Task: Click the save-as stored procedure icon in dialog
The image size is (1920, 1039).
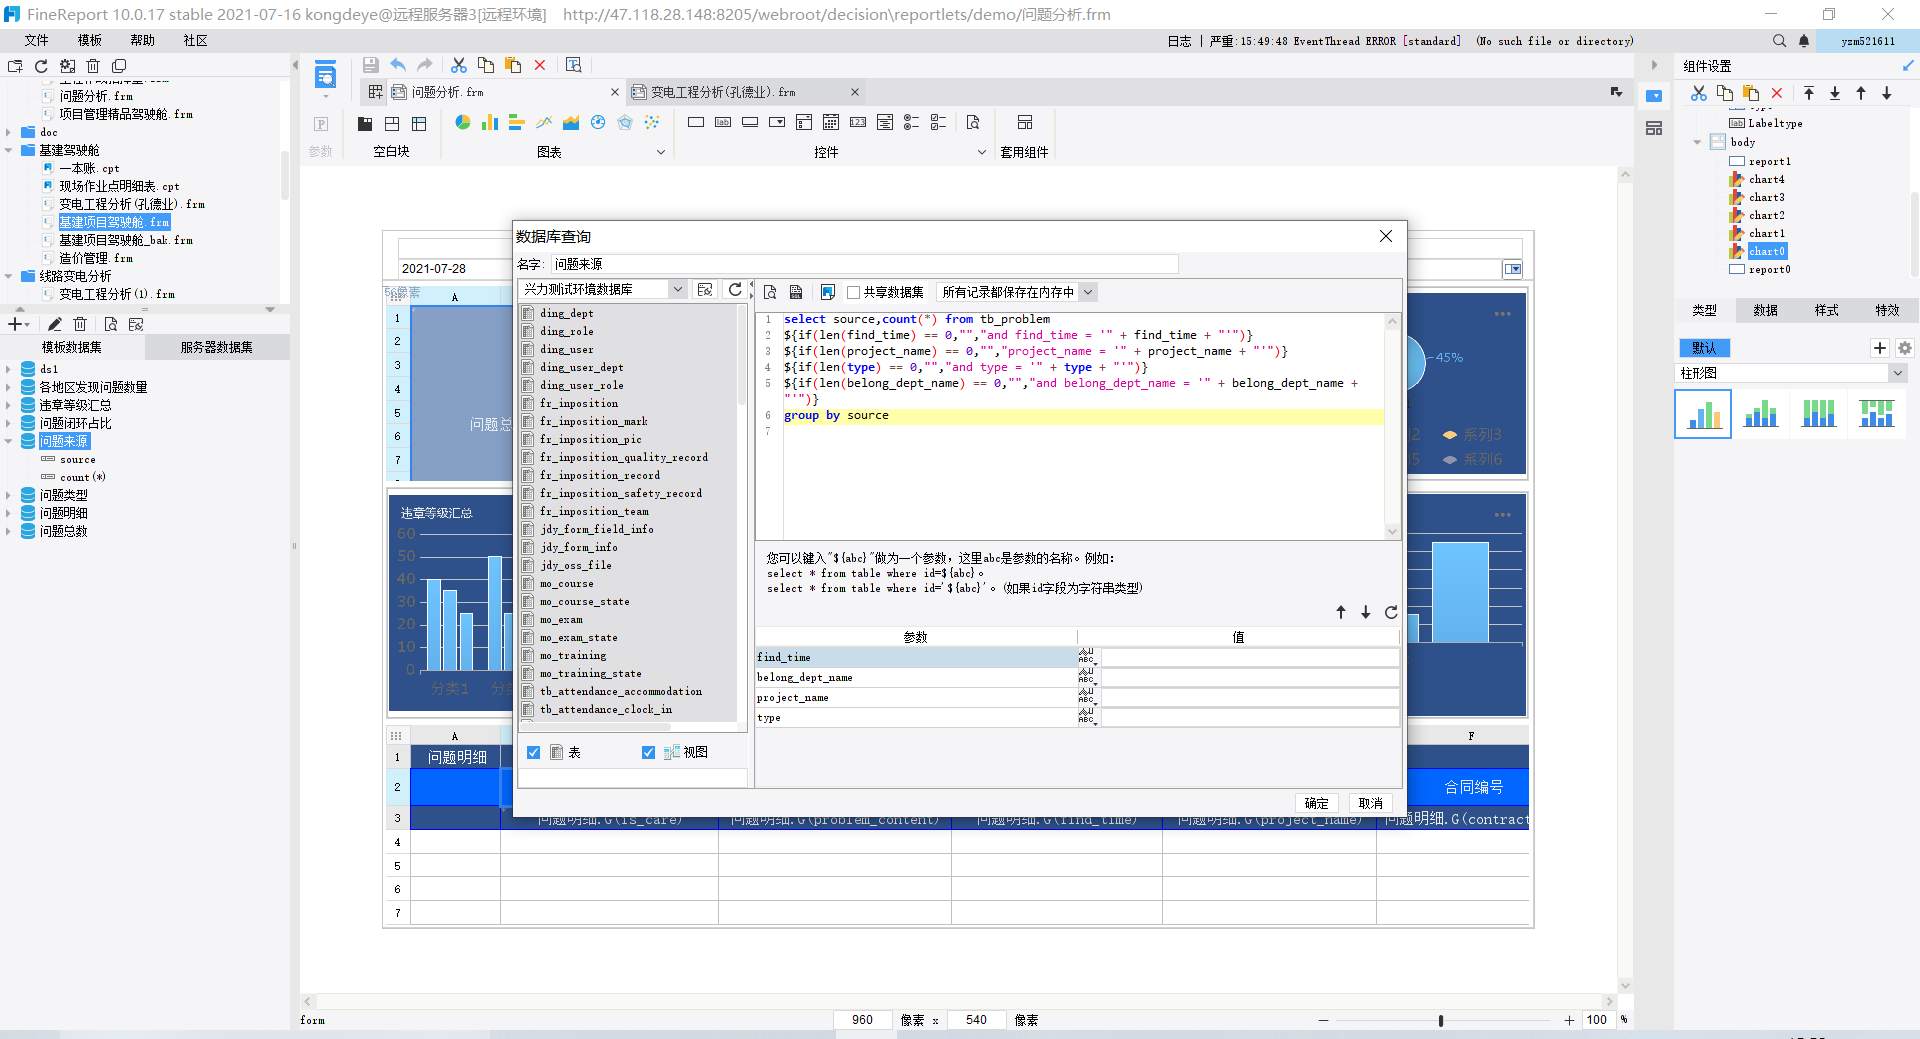Action: click(x=796, y=292)
